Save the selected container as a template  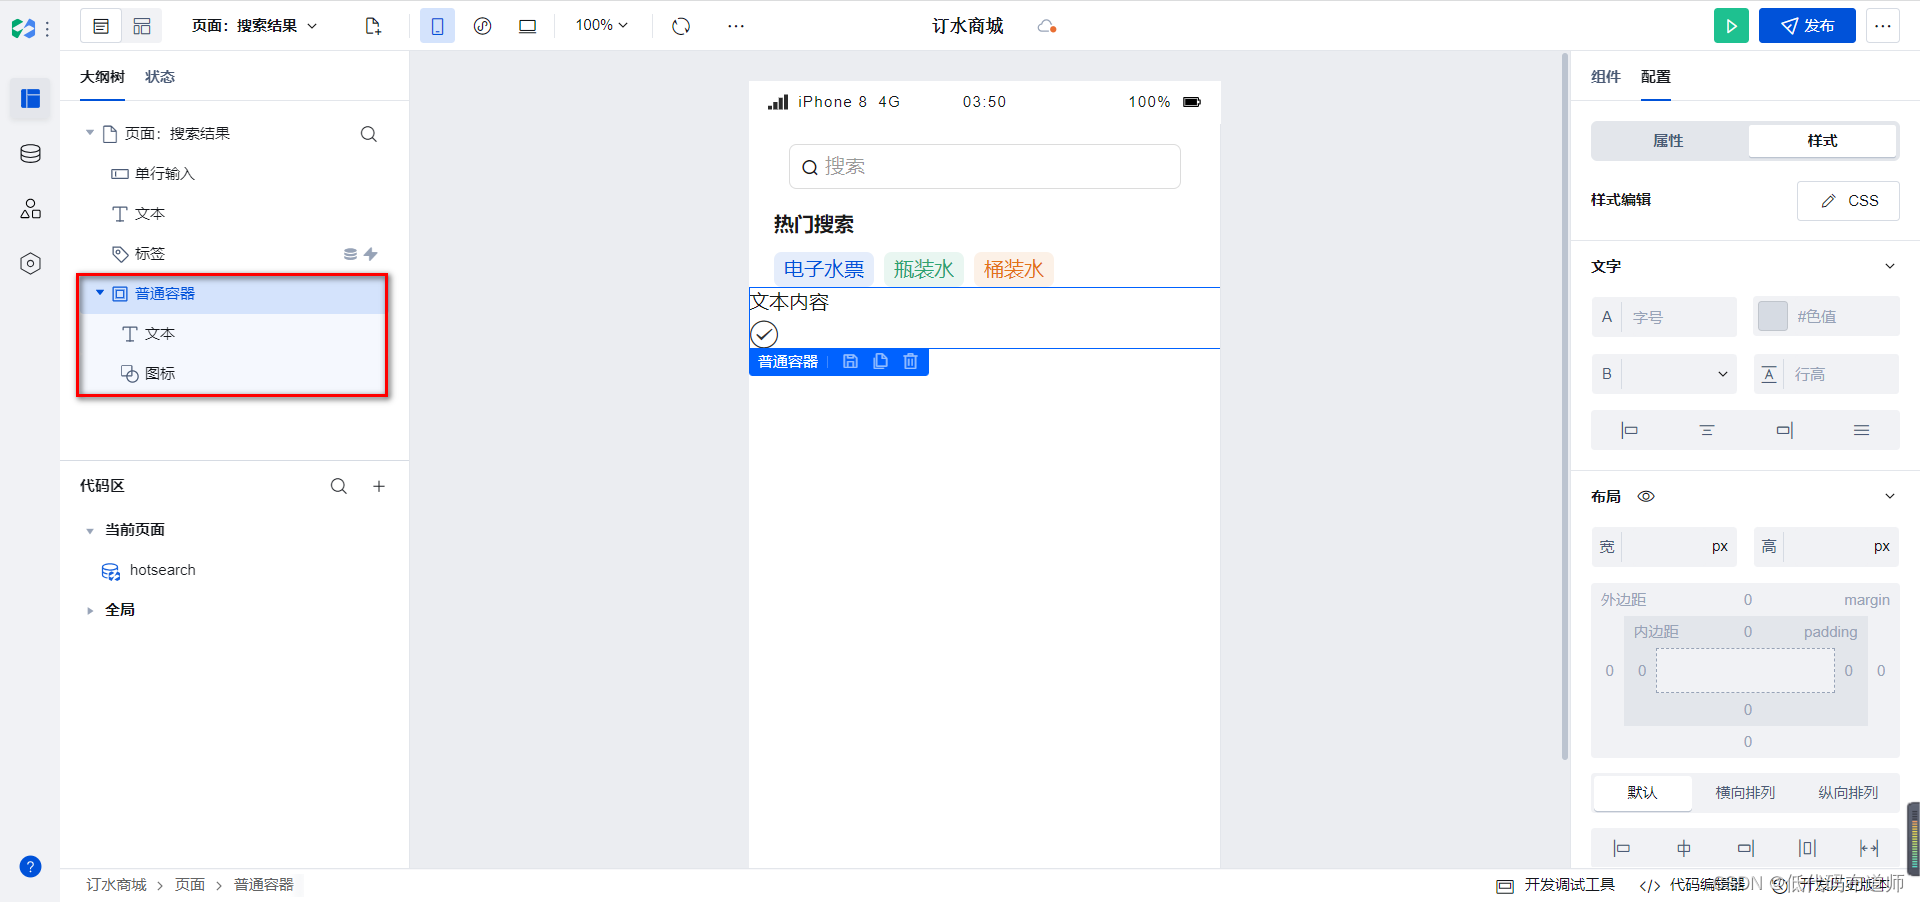850,362
